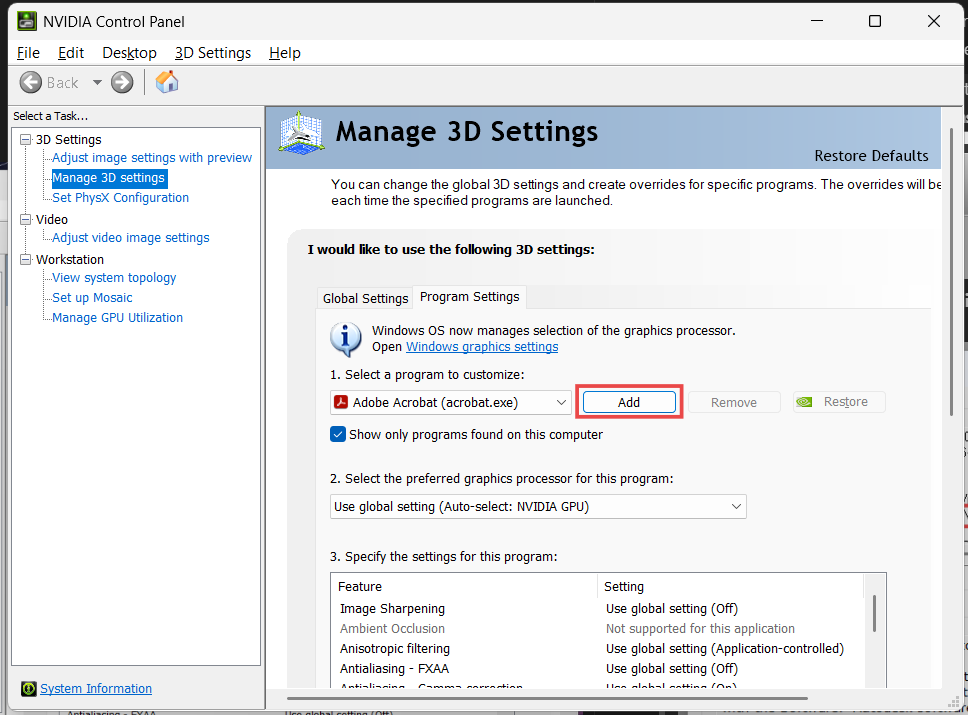Open the Desktop menu
Viewport: 968px width, 715px height.
click(129, 53)
